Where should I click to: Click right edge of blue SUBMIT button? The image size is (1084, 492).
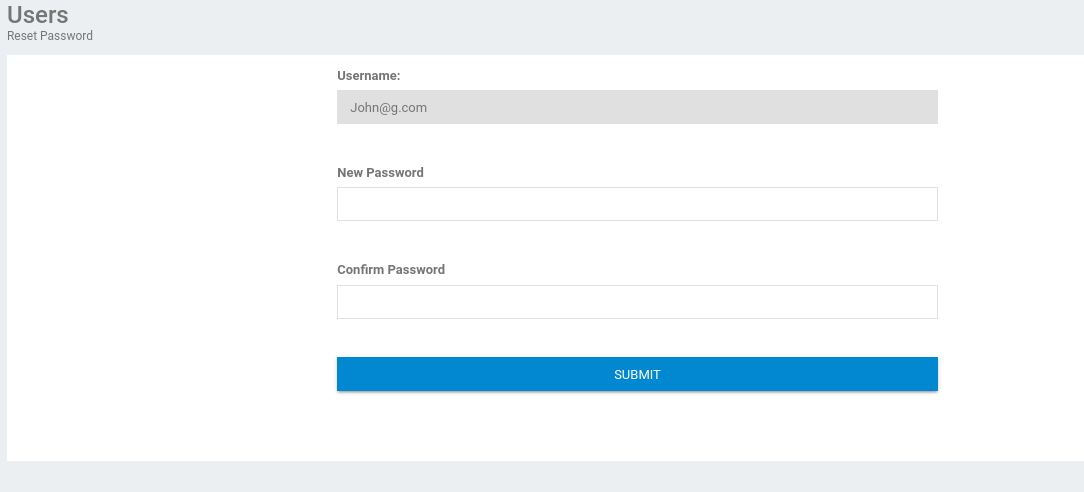point(931,374)
